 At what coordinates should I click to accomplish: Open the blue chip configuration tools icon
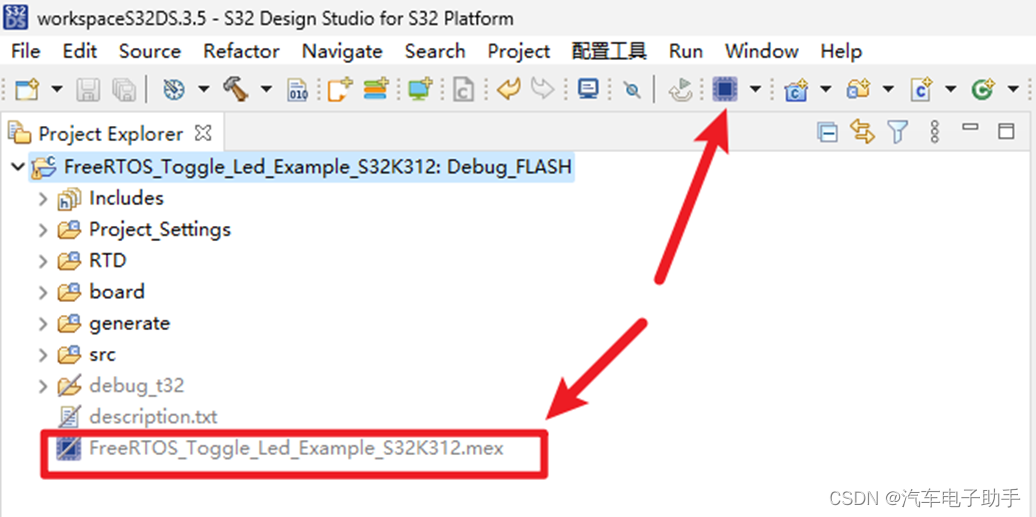pos(725,89)
